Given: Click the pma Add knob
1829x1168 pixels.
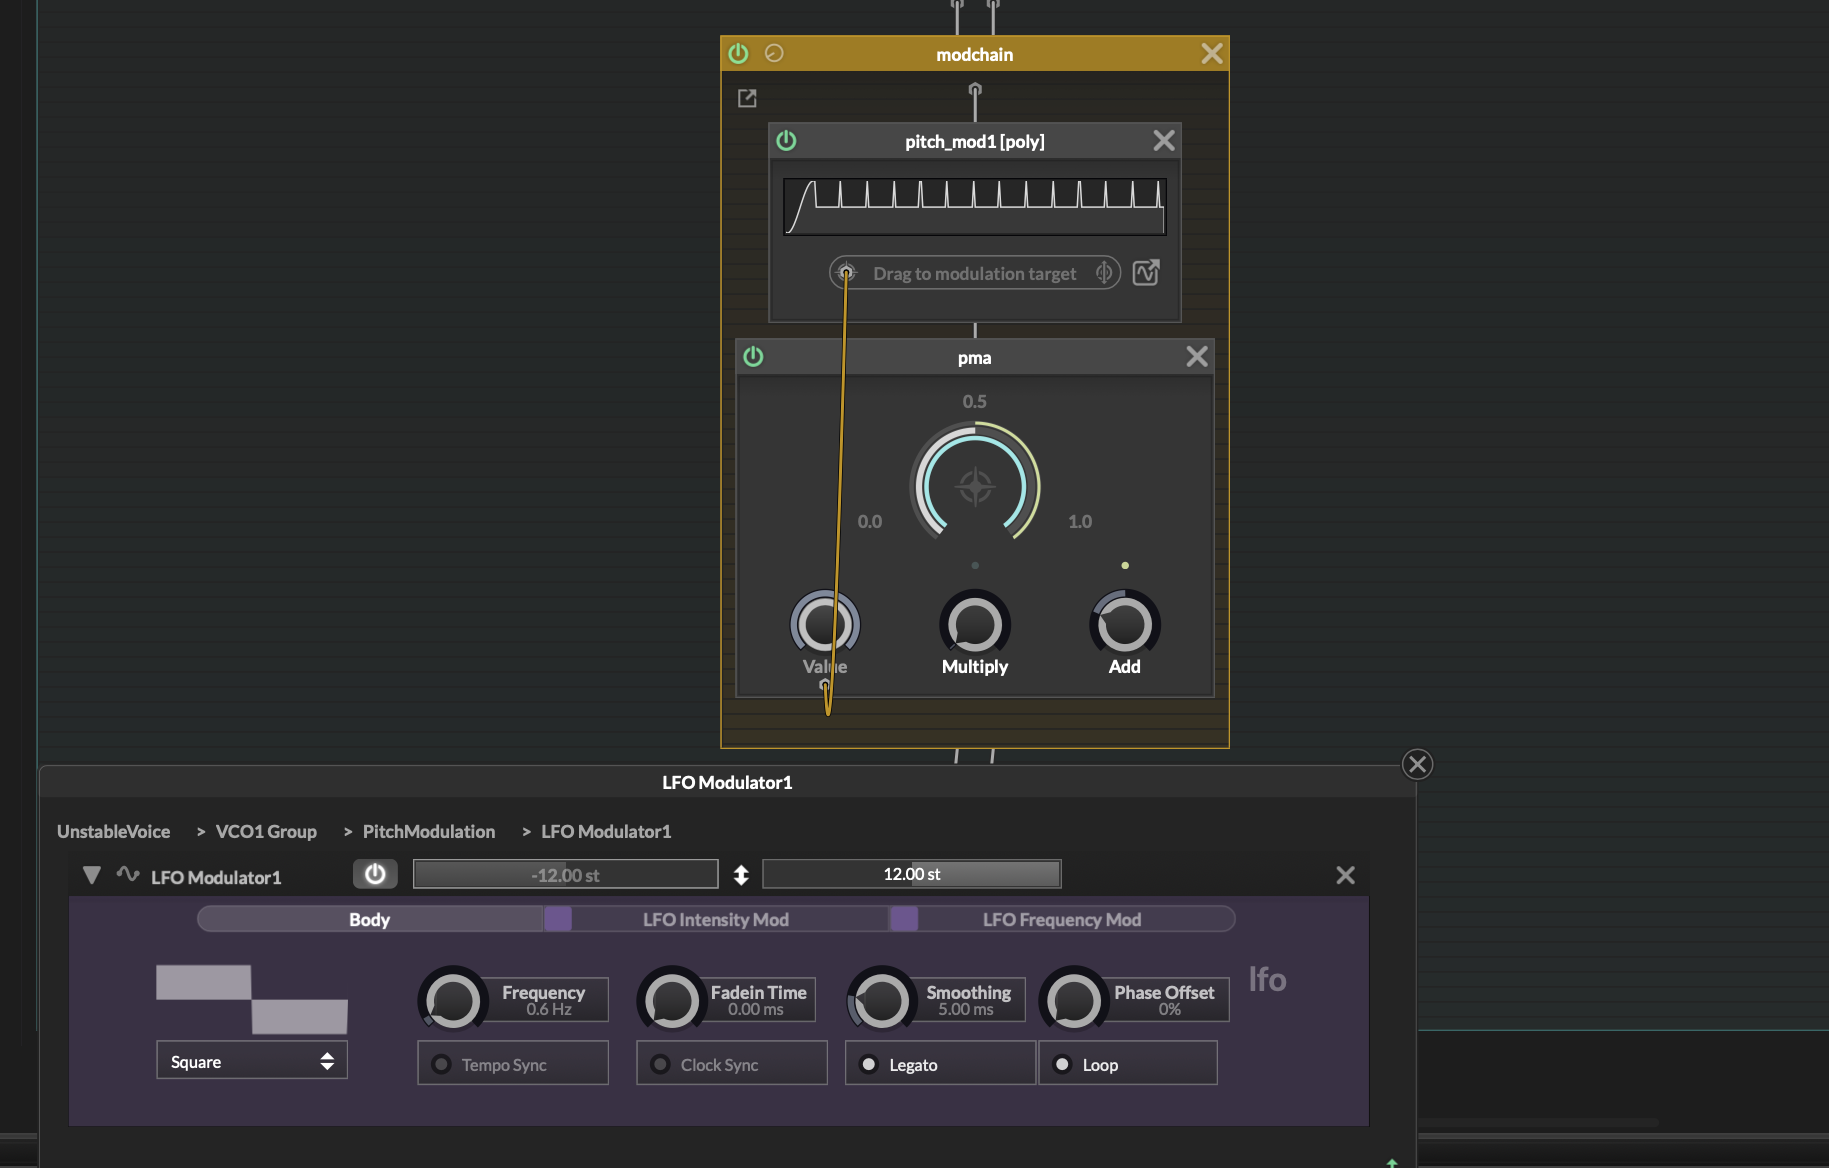Looking at the screenshot, I should 1125,624.
